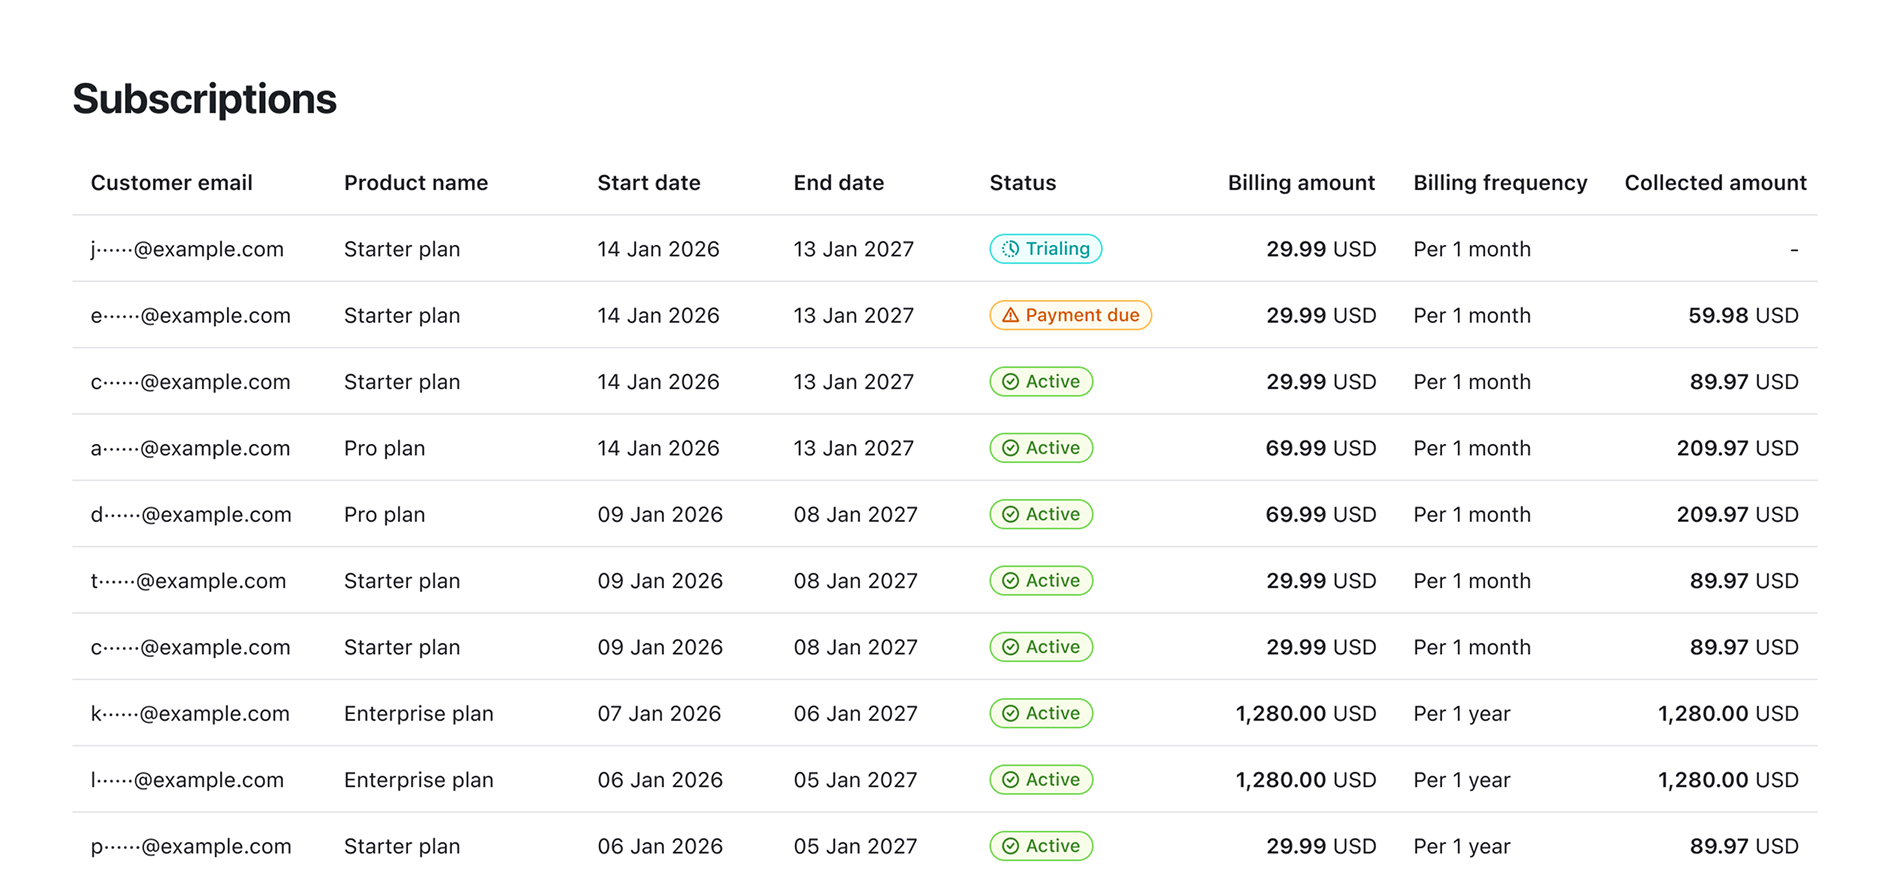
Task: Click the Billing frequency column header
Action: (1500, 183)
